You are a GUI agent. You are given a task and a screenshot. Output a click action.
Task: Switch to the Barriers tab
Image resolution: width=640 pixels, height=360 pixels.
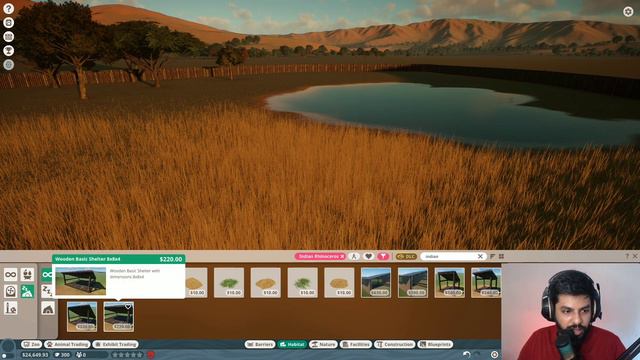click(x=260, y=344)
